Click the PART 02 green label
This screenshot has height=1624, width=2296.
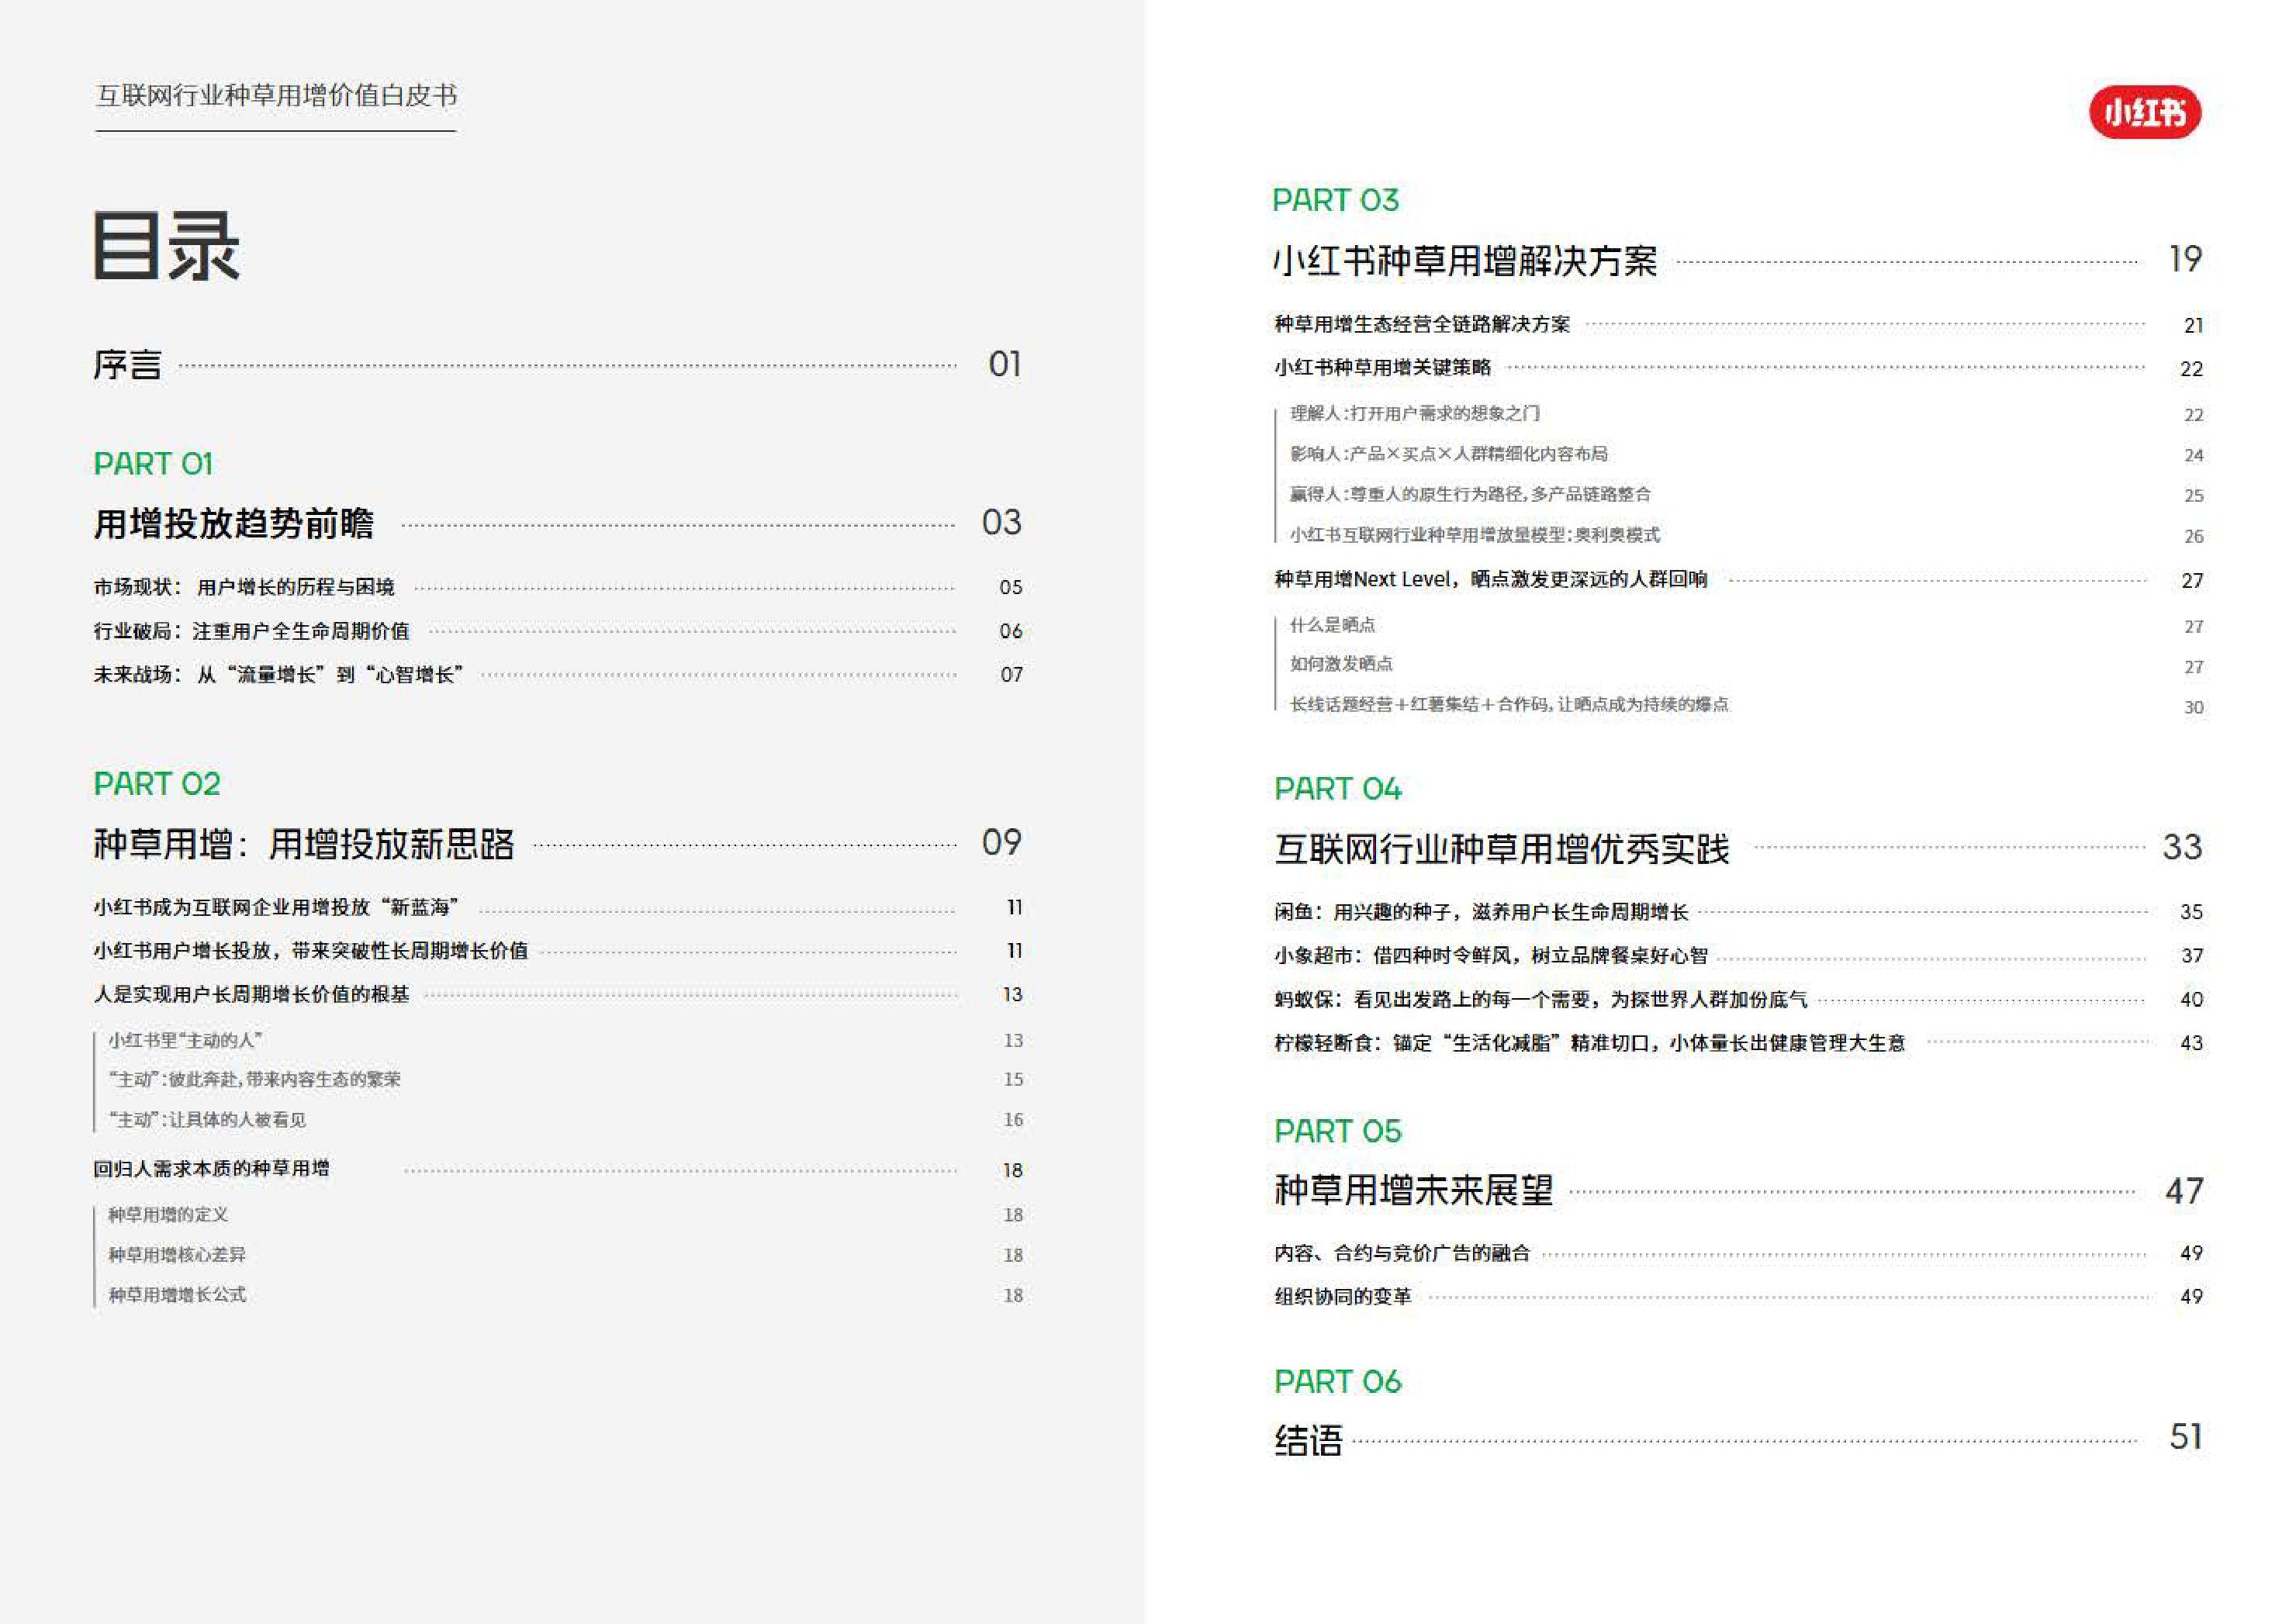point(157,784)
